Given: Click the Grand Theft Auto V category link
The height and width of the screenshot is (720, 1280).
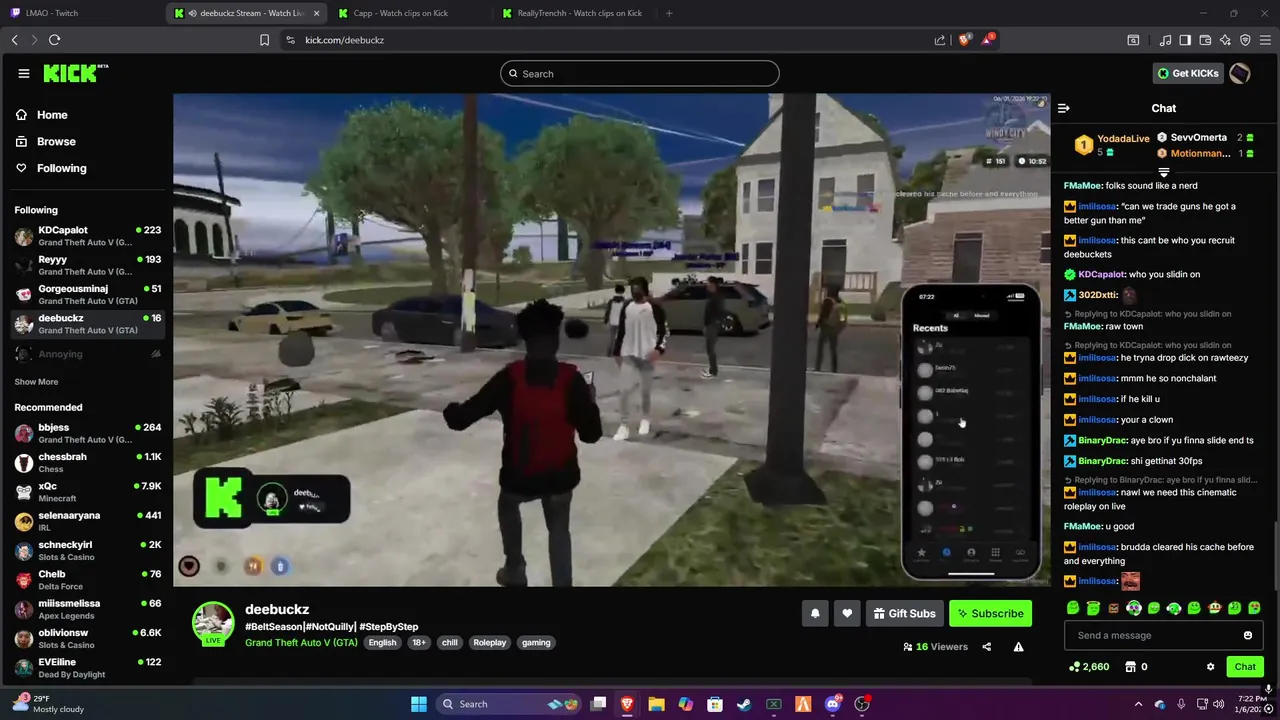Looking at the screenshot, I should [x=301, y=643].
